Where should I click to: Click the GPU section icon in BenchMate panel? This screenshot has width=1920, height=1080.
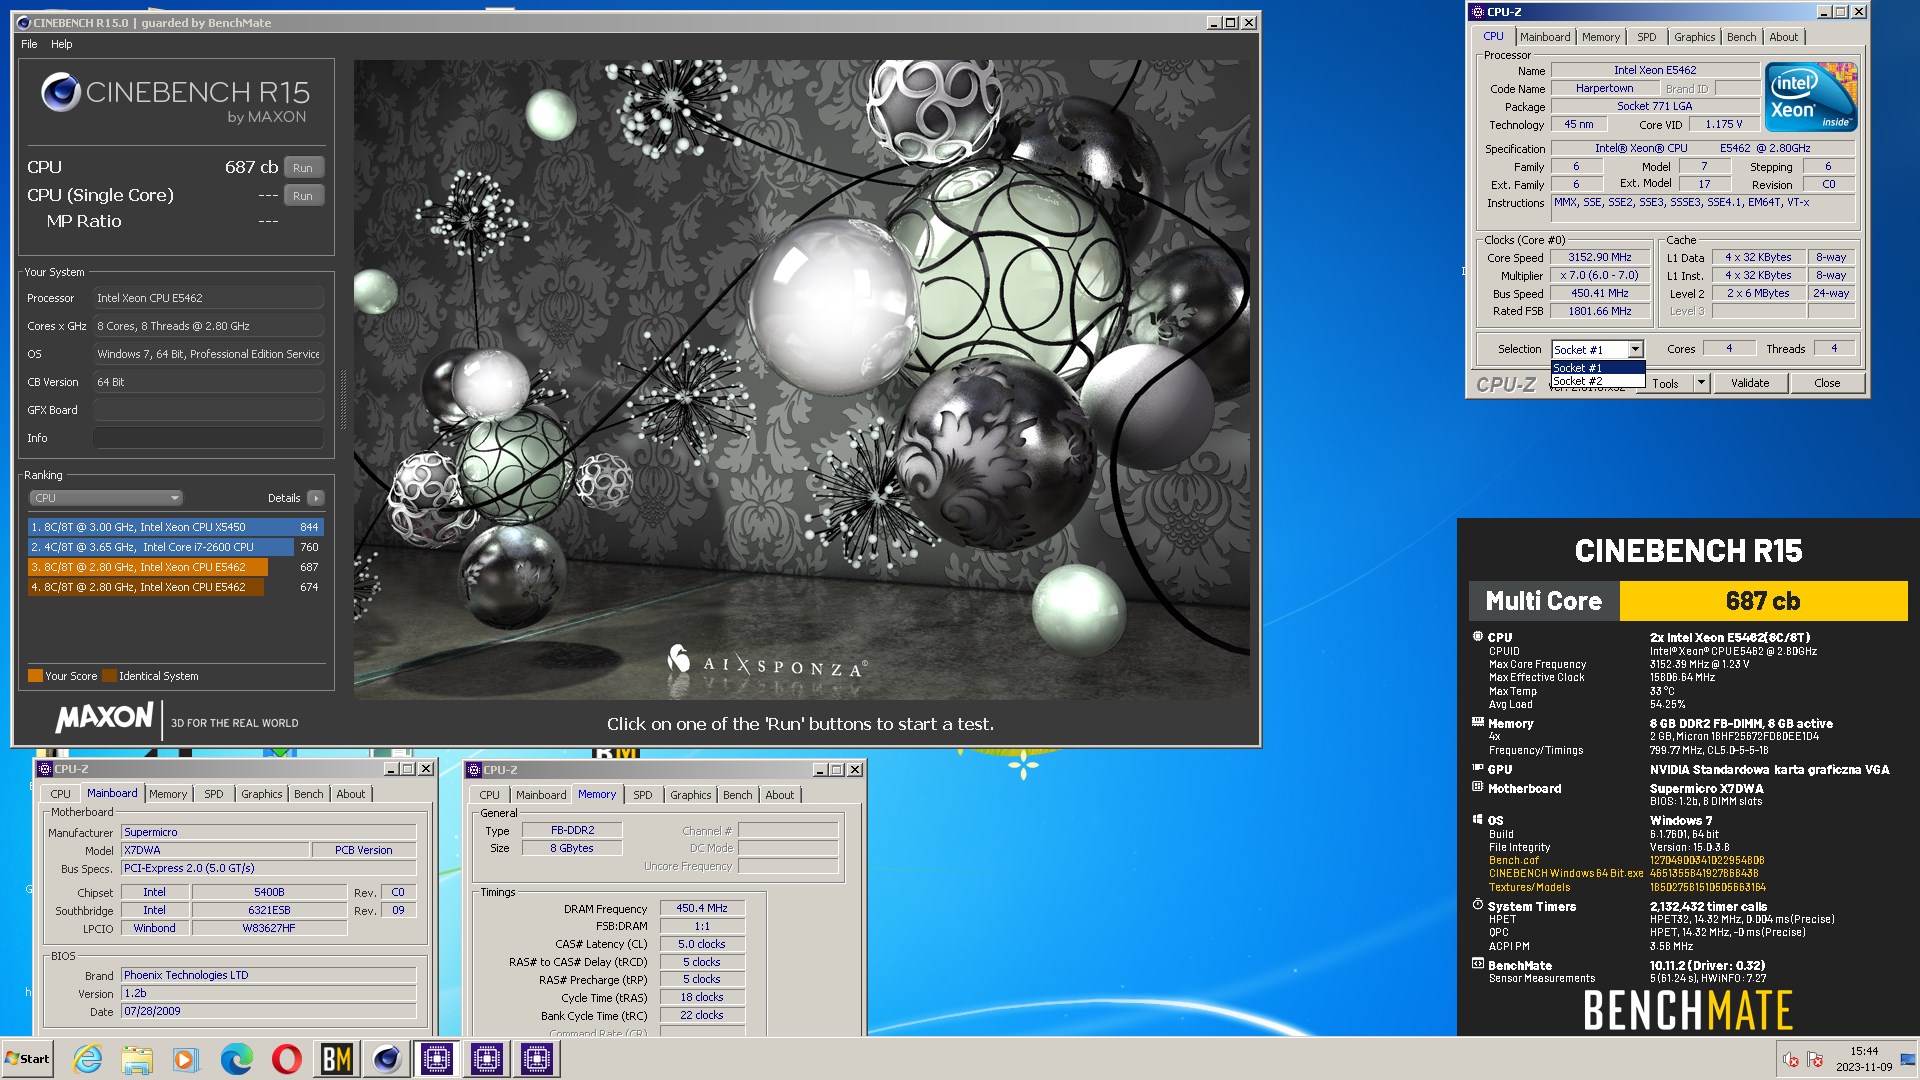tap(1478, 768)
